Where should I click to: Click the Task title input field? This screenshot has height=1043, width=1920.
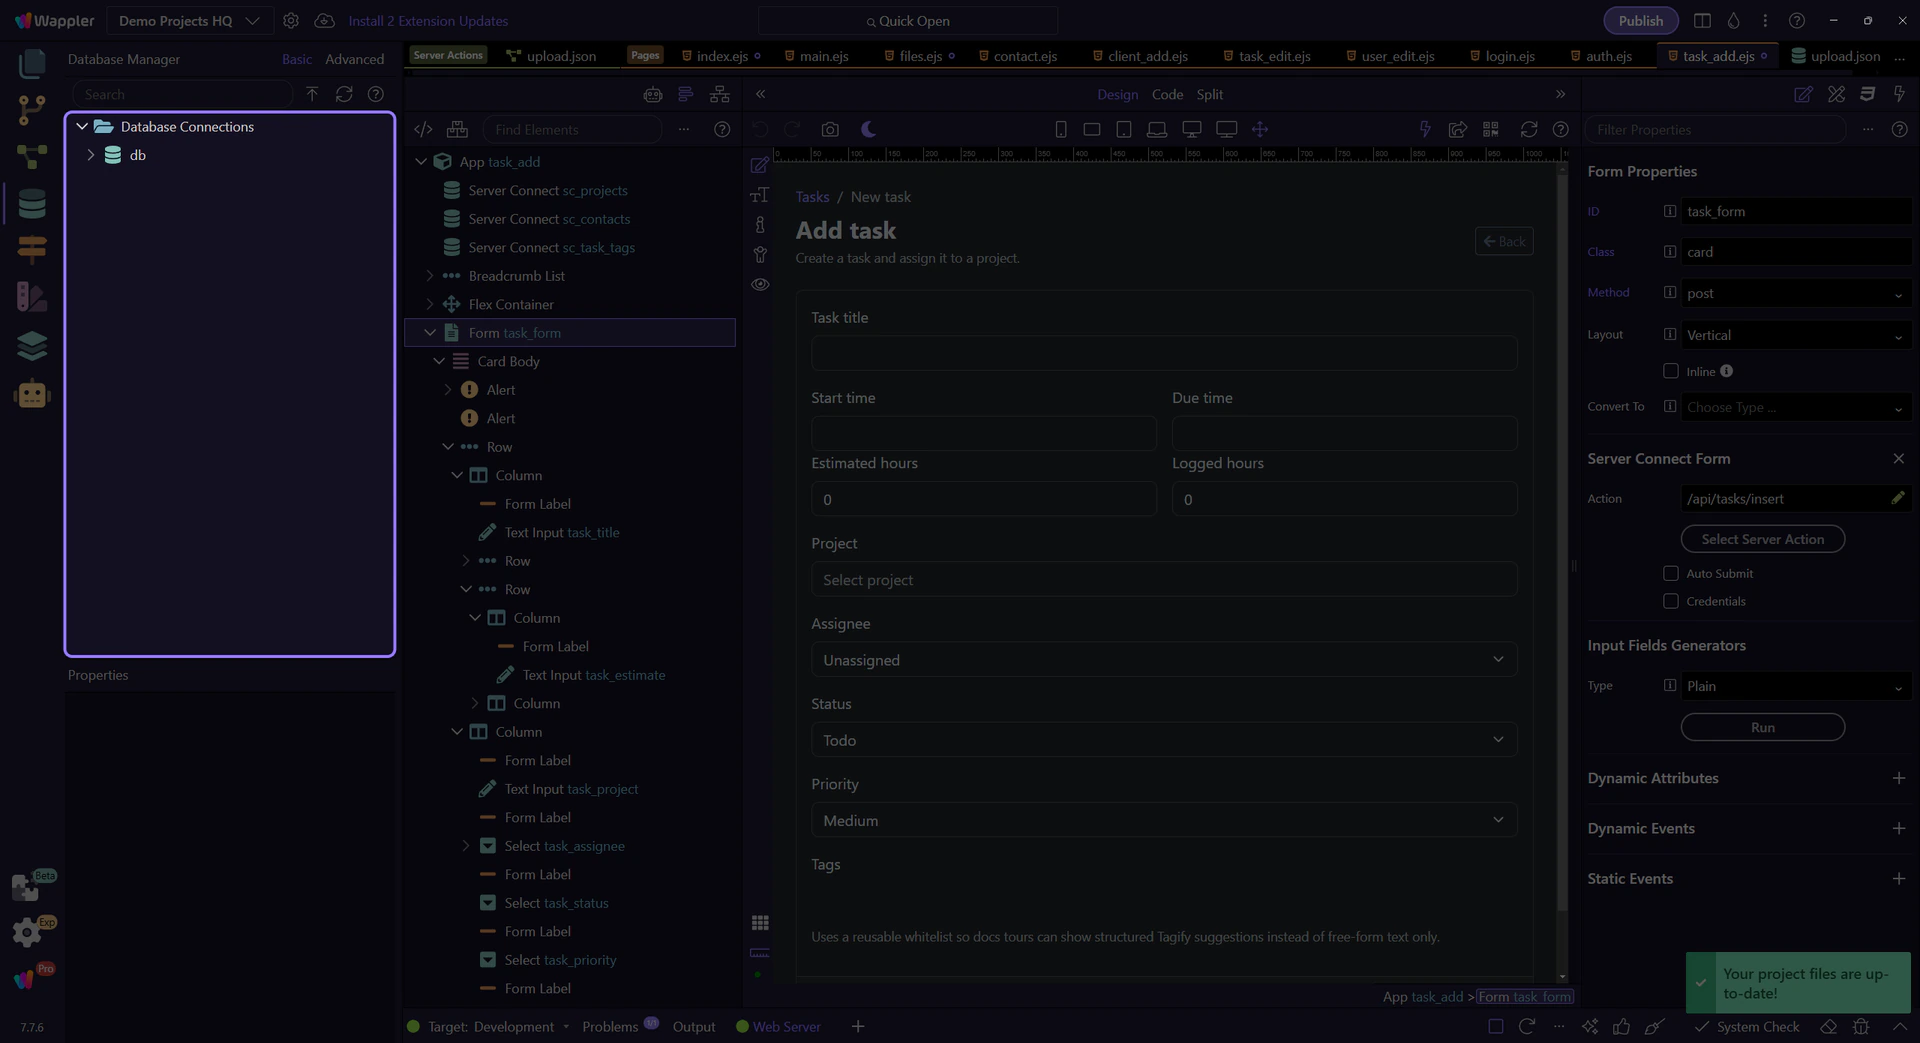(1163, 354)
